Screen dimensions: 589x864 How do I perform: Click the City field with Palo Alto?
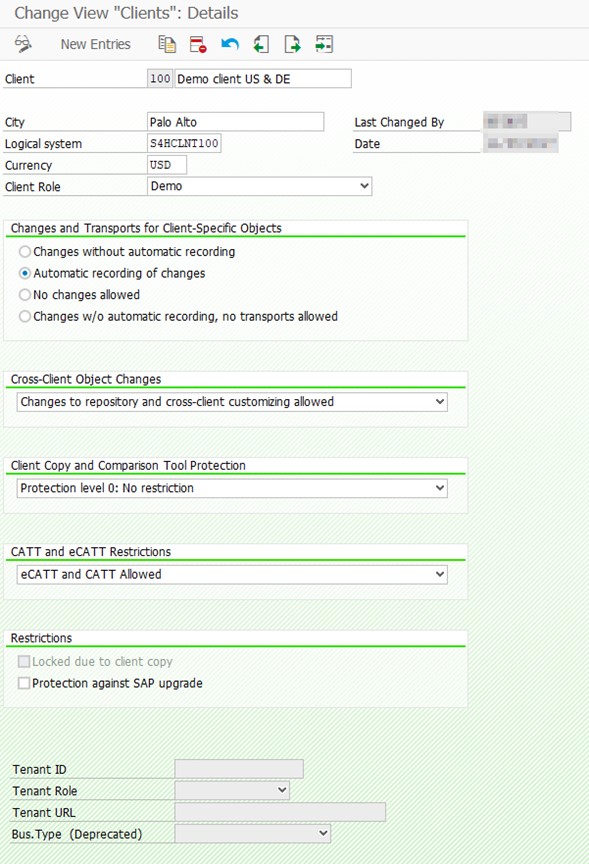(x=236, y=122)
